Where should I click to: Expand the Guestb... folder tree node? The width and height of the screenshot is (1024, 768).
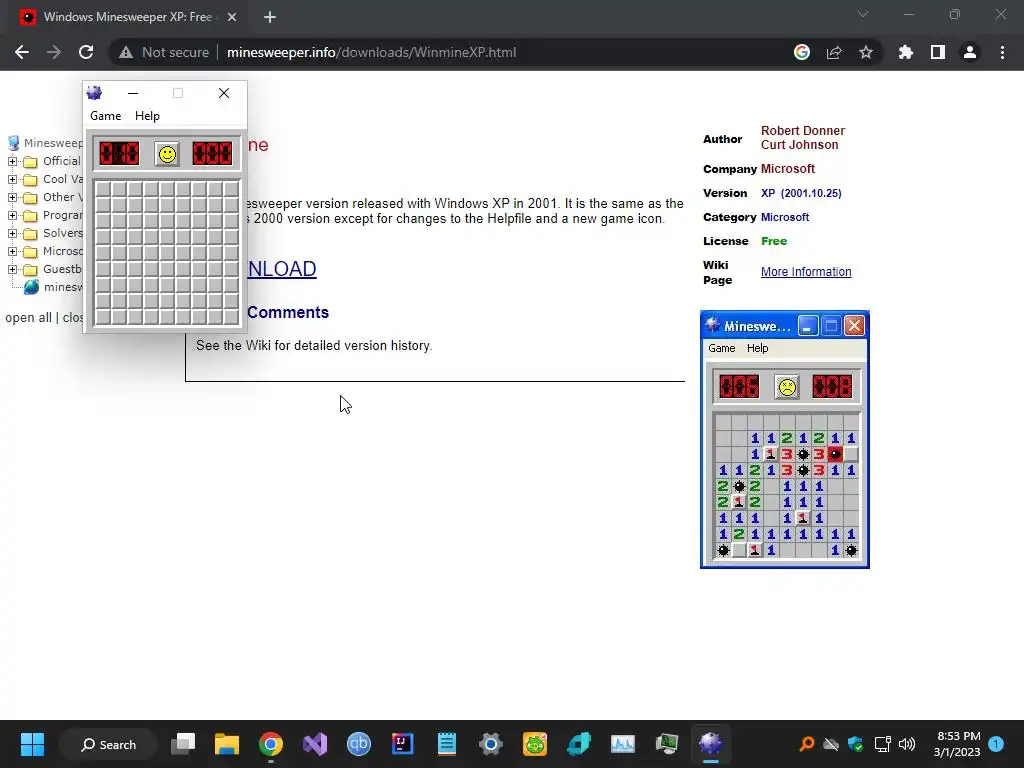(x=12, y=269)
